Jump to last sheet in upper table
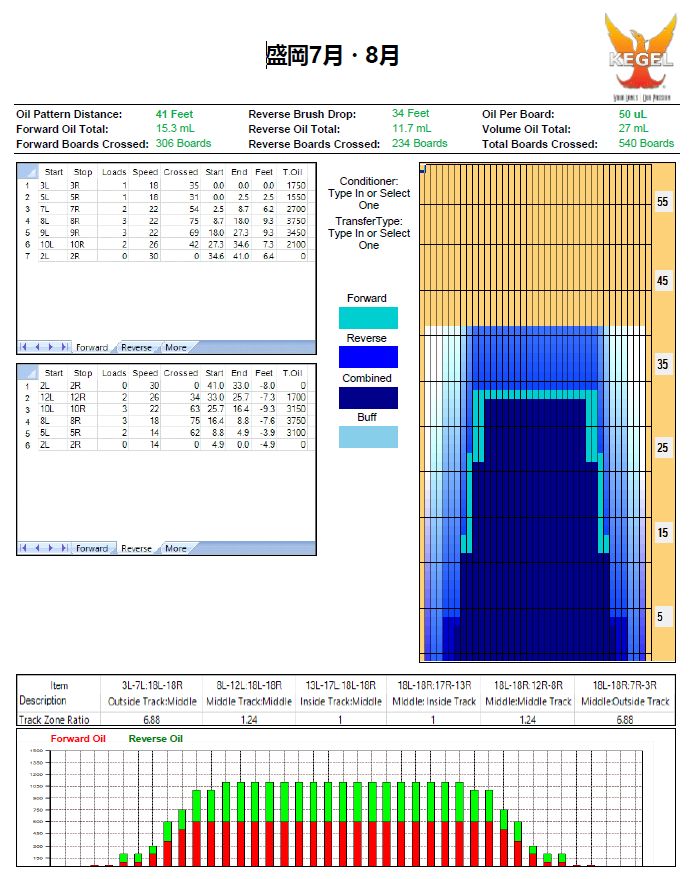The height and width of the screenshot is (879, 692). [x=64, y=347]
